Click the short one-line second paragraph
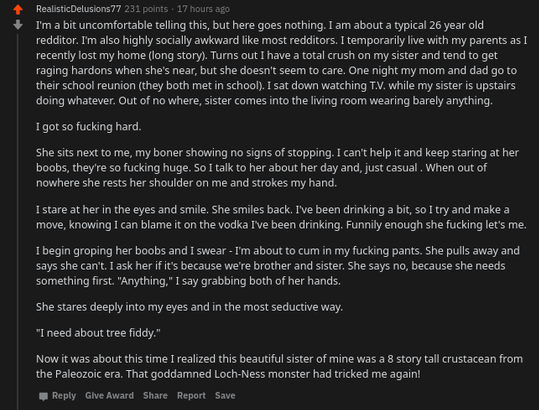This screenshot has height=410, width=539. click(x=89, y=127)
